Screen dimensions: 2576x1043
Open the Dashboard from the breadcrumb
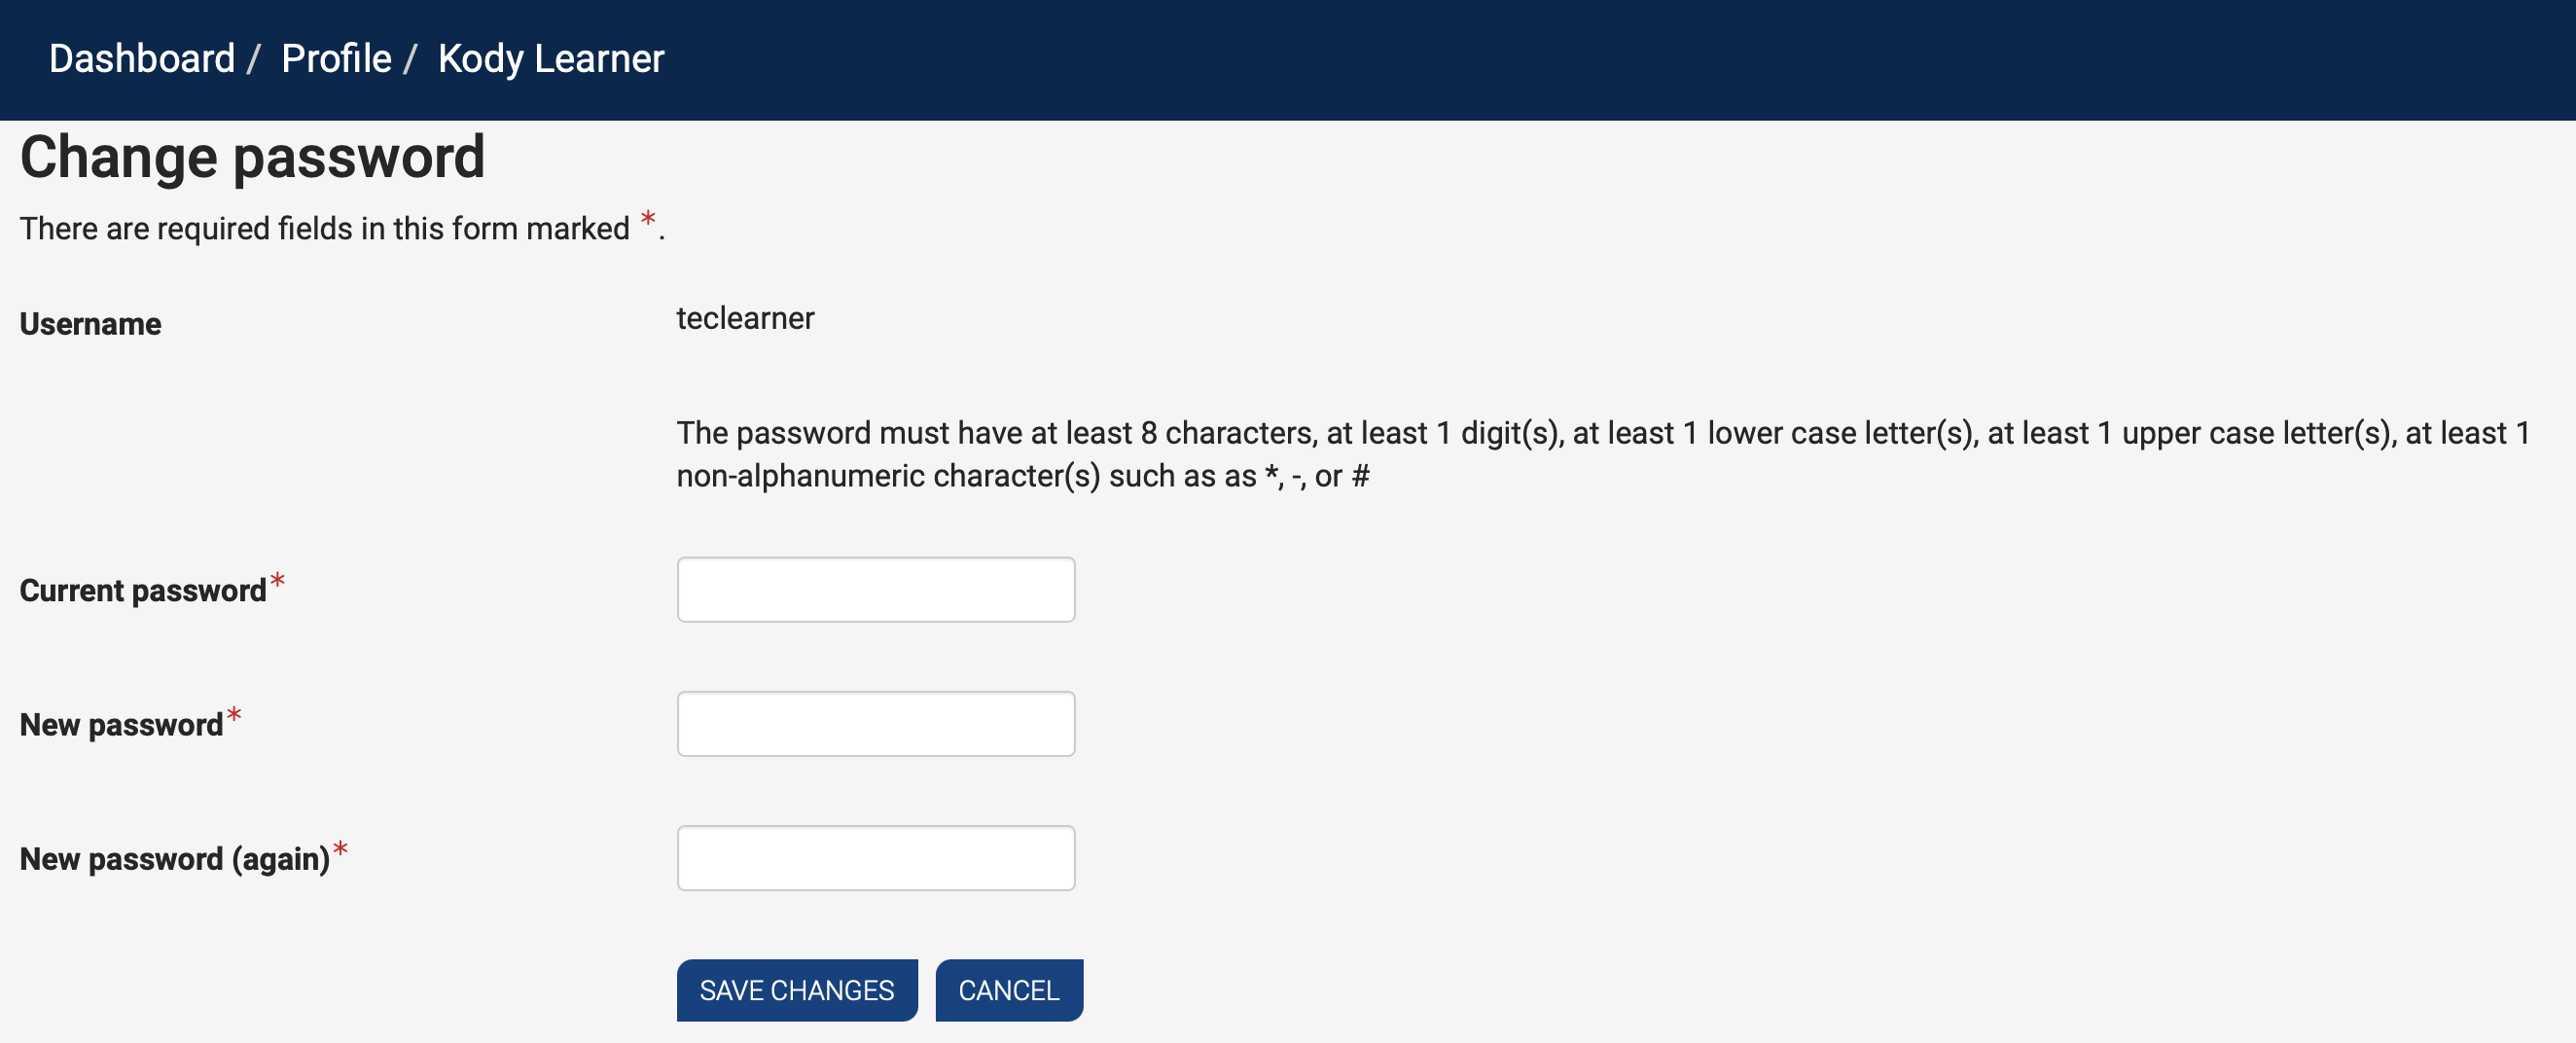click(141, 59)
